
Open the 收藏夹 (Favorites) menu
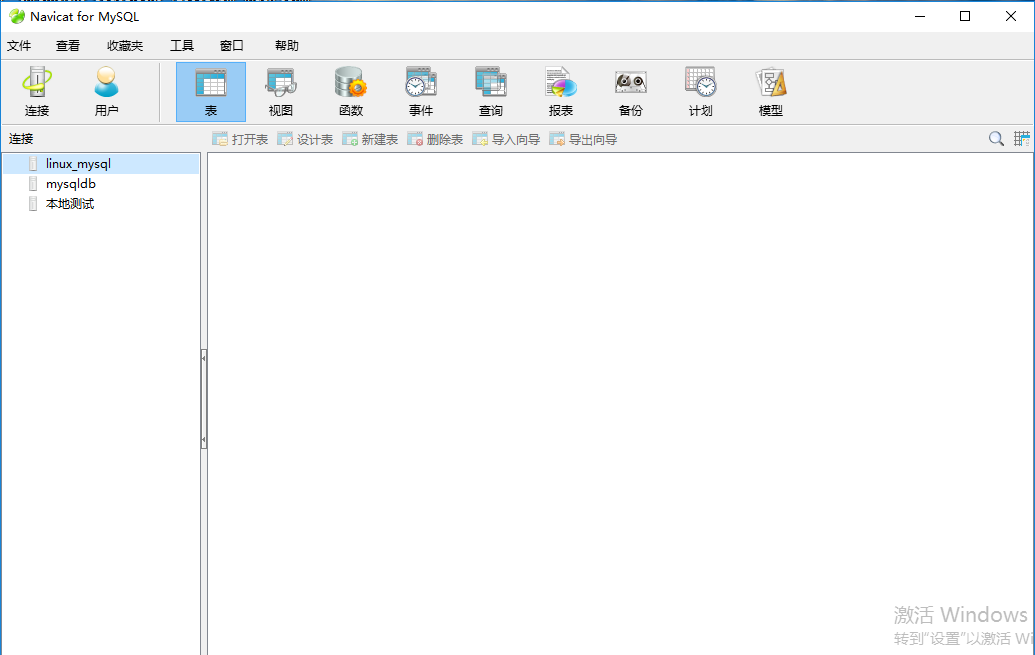click(x=125, y=46)
